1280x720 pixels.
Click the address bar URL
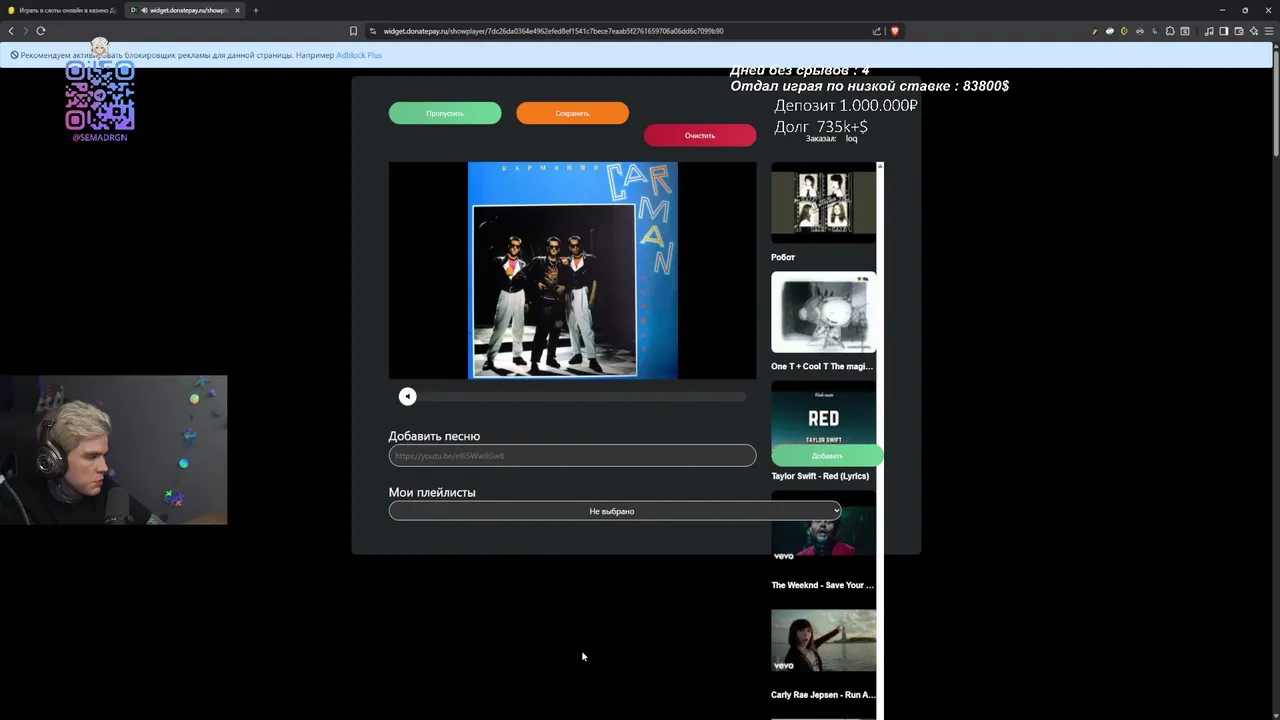553,31
